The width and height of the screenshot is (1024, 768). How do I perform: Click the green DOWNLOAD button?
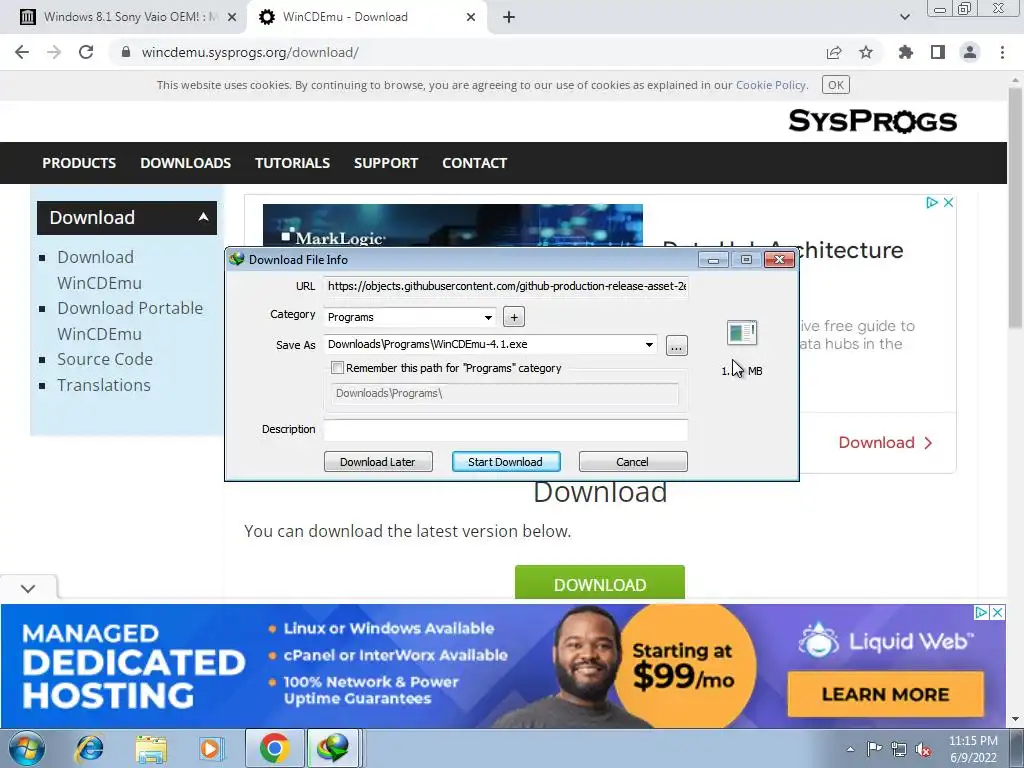pos(600,583)
